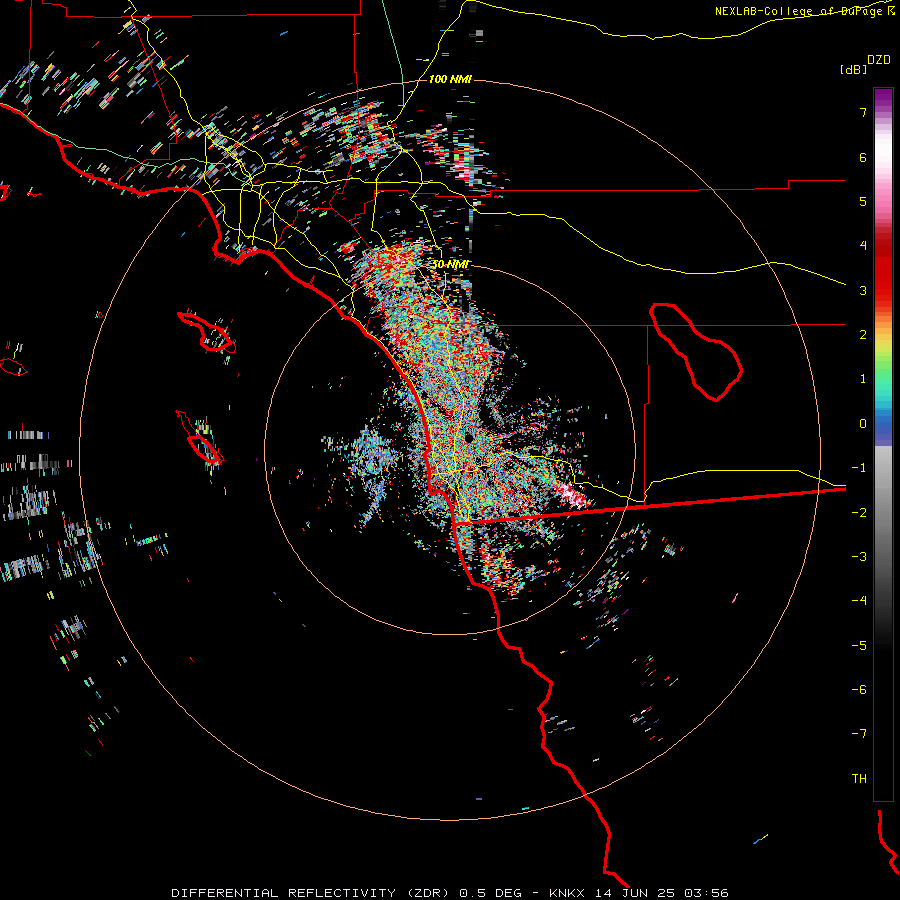Click the 6 value on color scale
The height and width of the screenshot is (900, 900).
pyautogui.click(x=863, y=157)
